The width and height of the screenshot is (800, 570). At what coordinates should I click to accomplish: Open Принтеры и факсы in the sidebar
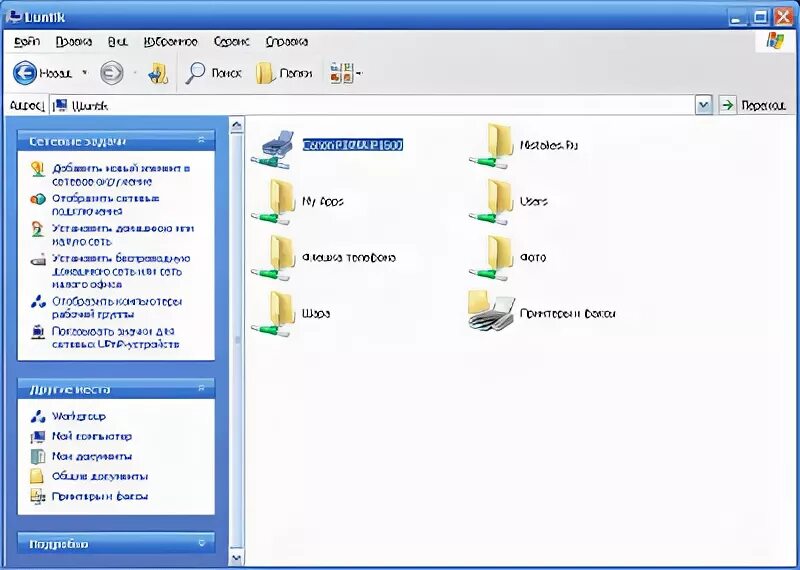pos(100,496)
